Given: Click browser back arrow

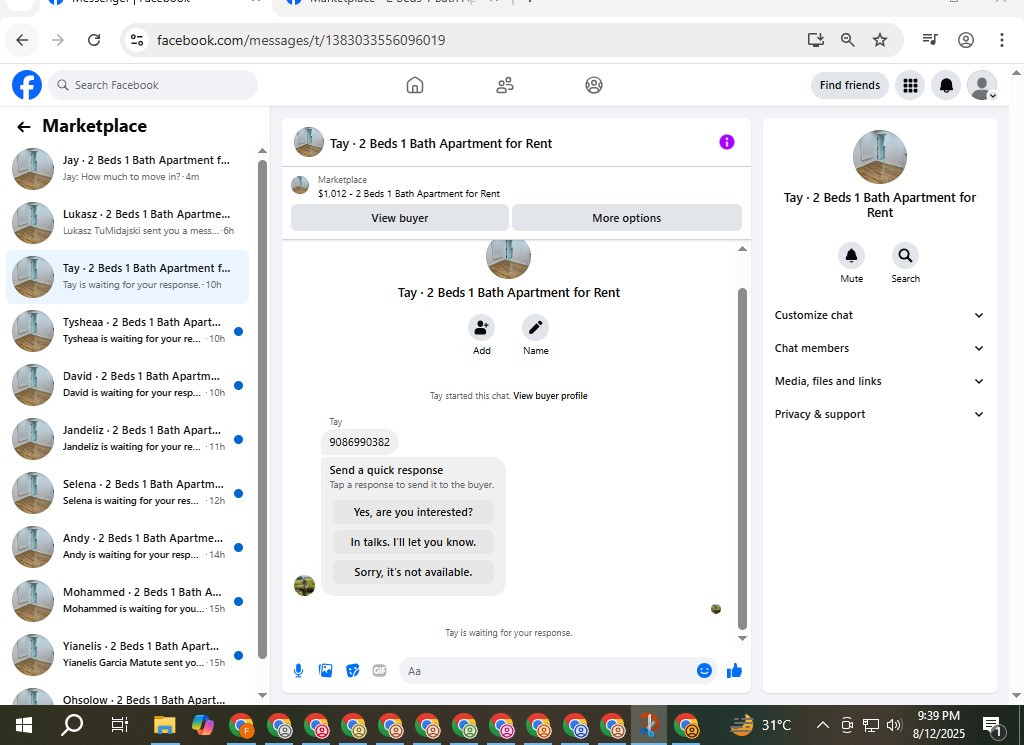Looking at the screenshot, I should click(22, 40).
